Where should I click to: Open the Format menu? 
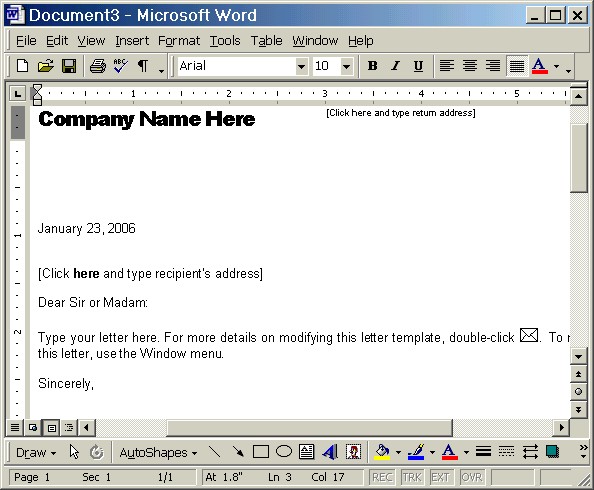(179, 41)
